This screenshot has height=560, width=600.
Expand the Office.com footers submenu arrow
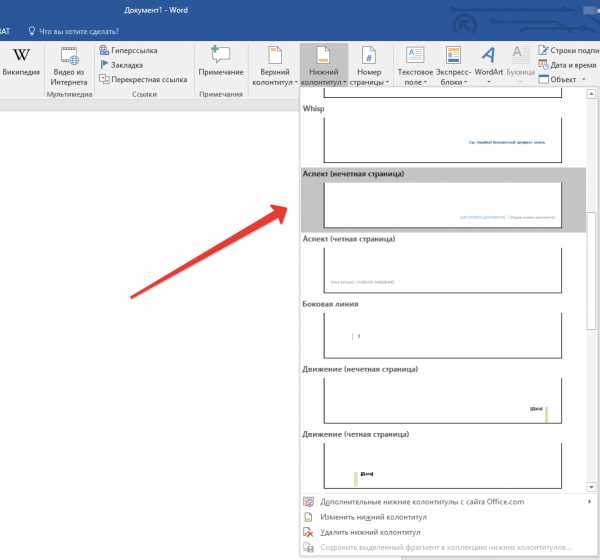[589, 502]
